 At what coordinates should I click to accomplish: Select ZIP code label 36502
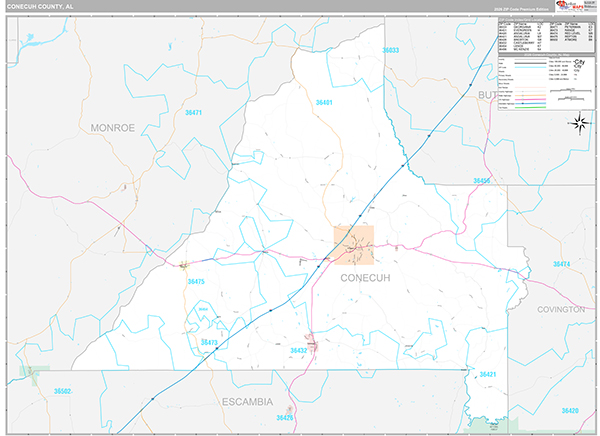click(62, 391)
